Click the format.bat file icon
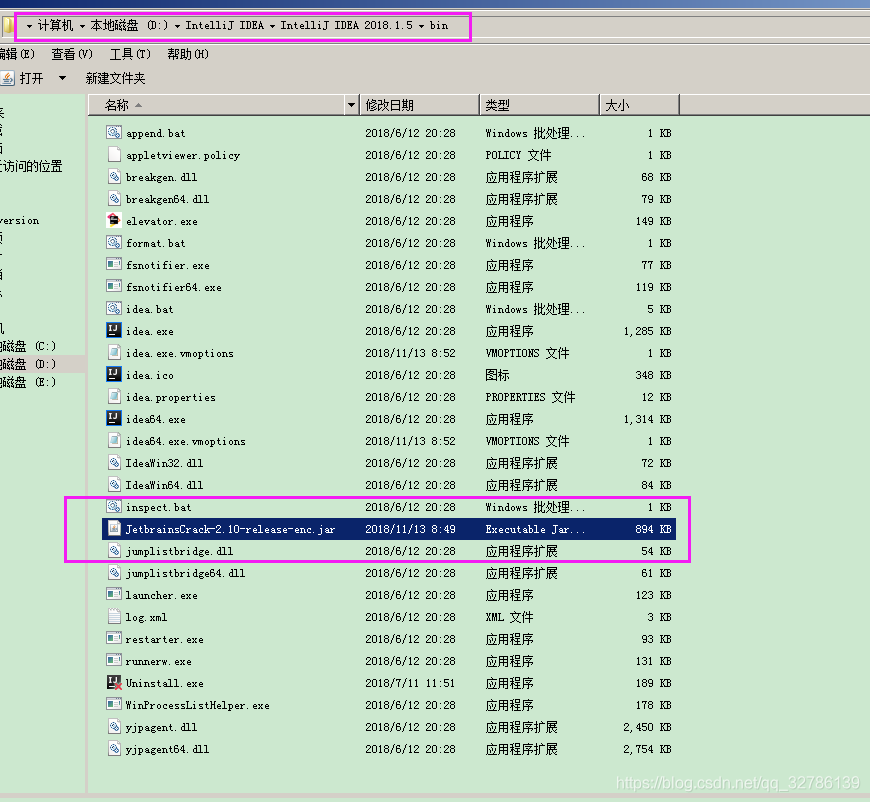The width and height of the screenshot is (870, 802). click(114, 243)
